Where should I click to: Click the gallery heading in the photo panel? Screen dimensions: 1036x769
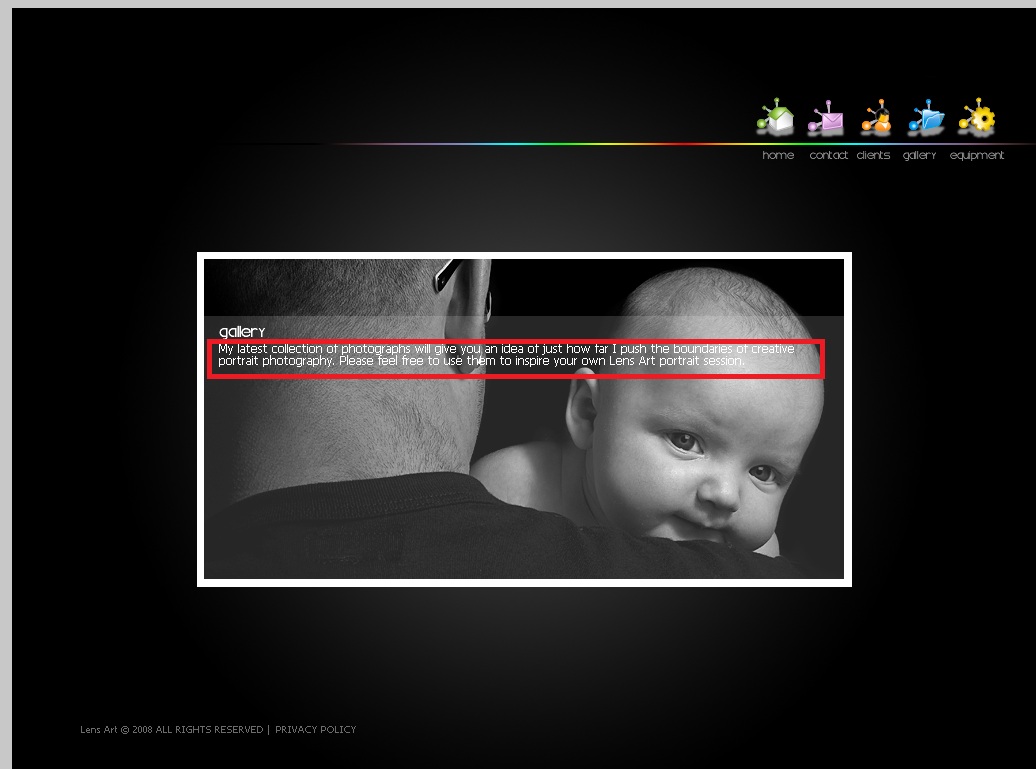(242, 332)
